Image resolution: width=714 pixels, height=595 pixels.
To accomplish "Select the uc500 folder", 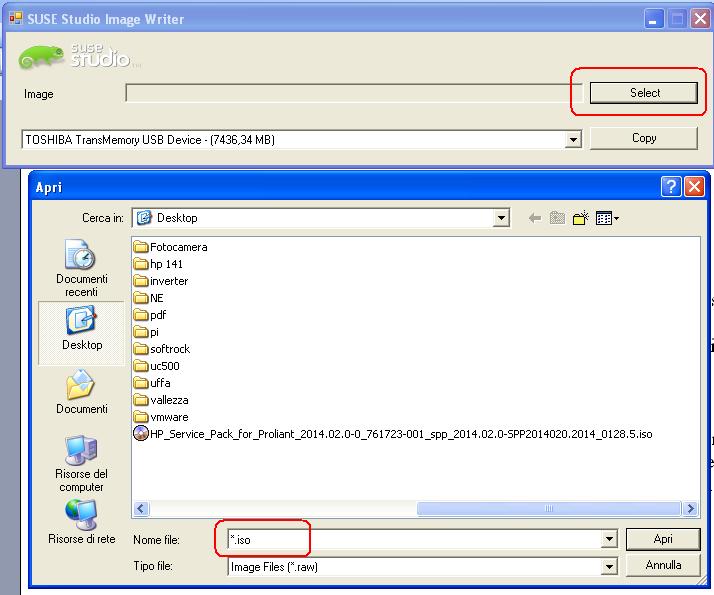I will pos(157,366).
